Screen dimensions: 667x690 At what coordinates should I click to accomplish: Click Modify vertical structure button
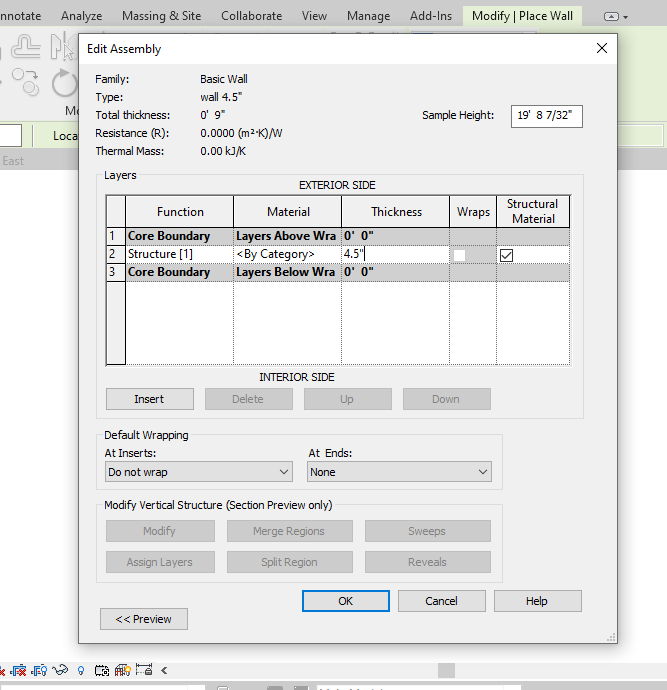click(x=160, y=531)
